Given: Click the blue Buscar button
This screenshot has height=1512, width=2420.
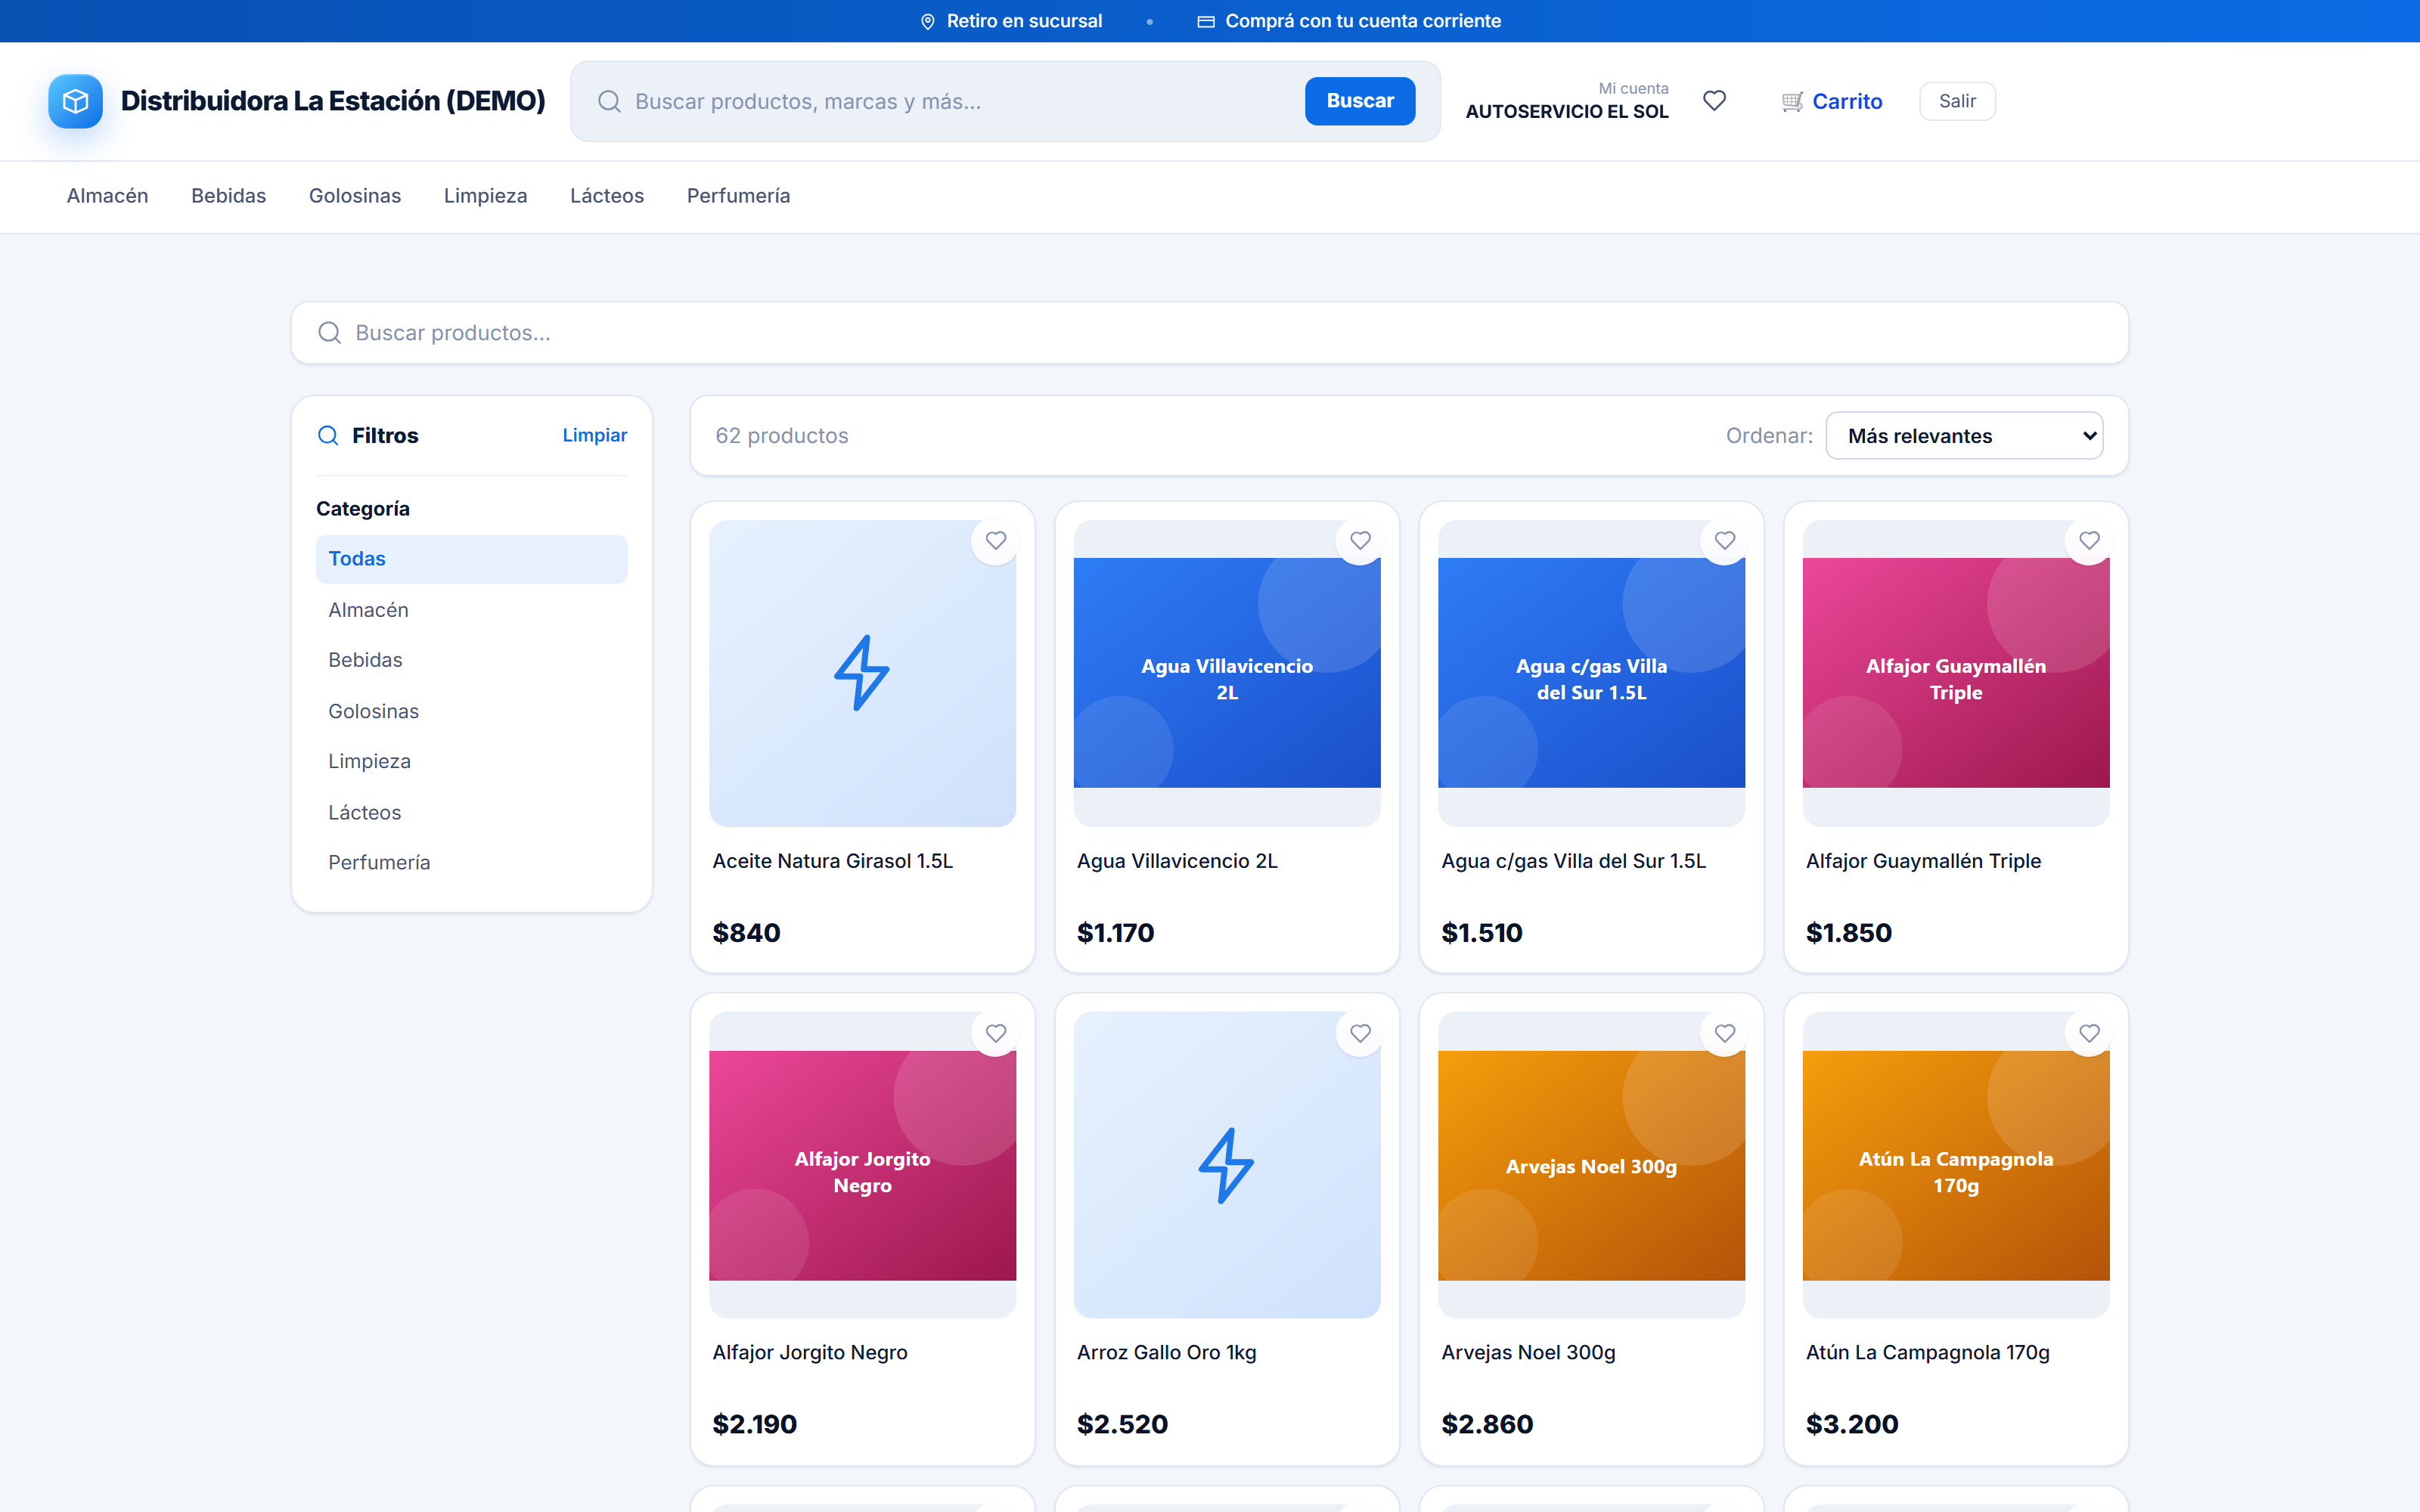Looking at the screenshot, I should [1360, 101].
